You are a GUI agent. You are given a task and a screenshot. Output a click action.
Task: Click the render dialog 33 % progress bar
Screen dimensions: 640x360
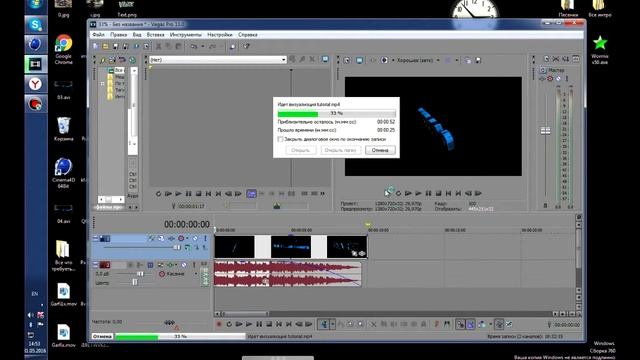tap(336, 113)
